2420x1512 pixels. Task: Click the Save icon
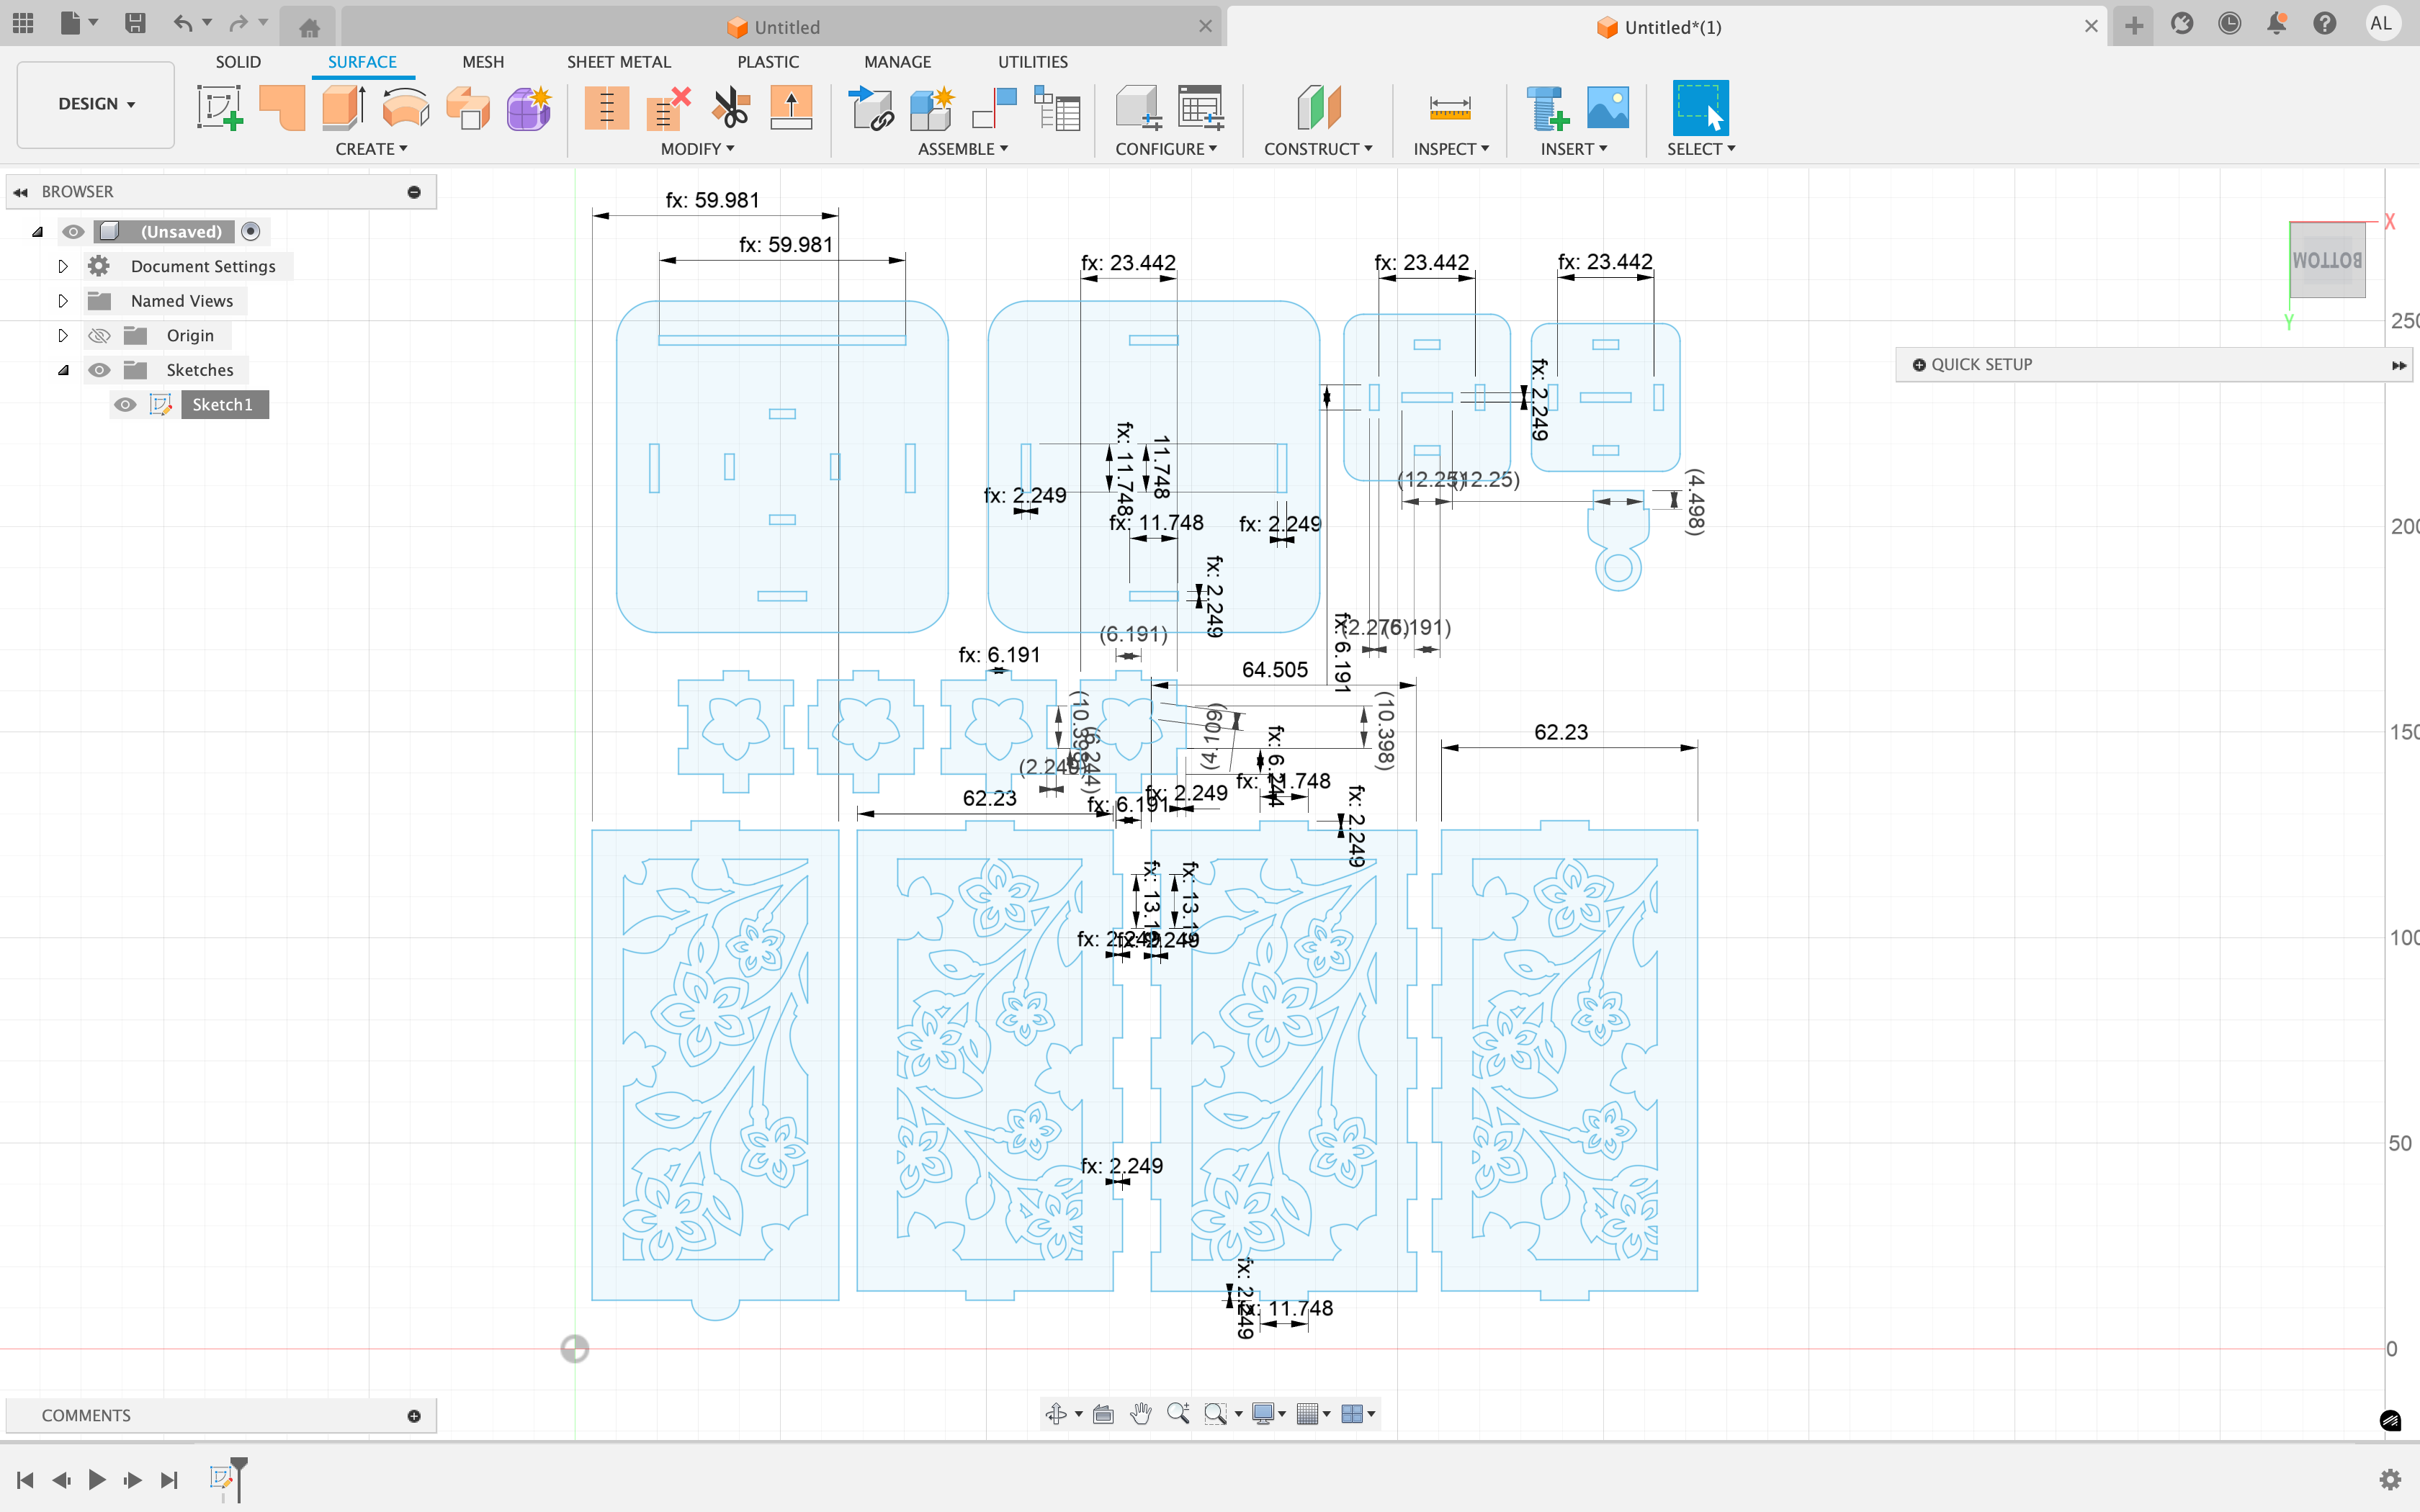click(135, 23)
